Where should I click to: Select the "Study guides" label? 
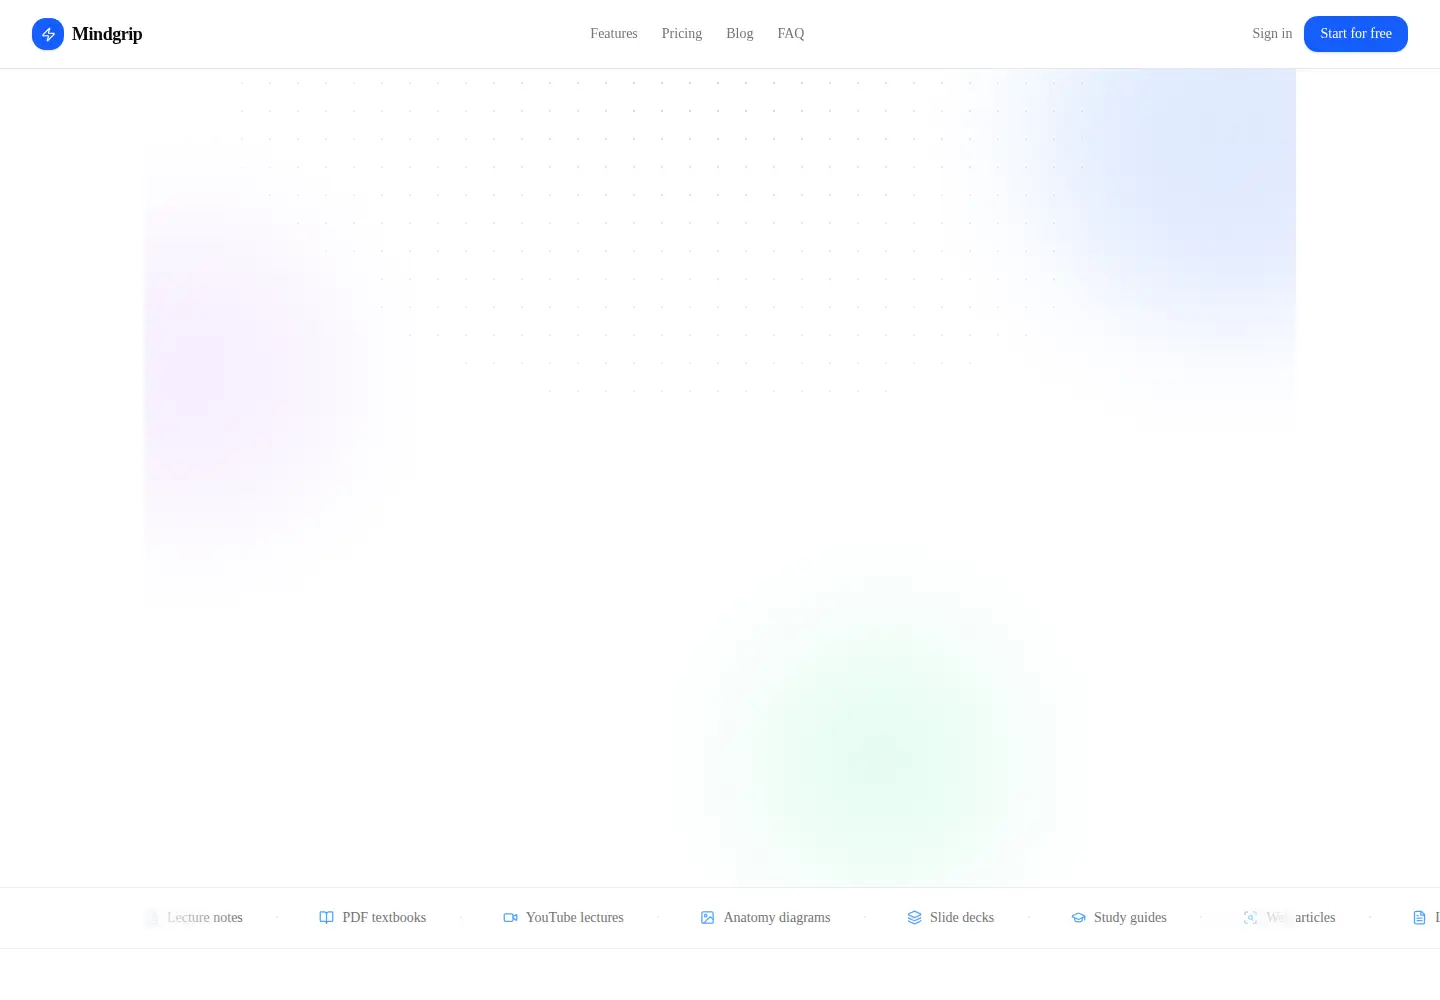click(x=1130, y=918)
